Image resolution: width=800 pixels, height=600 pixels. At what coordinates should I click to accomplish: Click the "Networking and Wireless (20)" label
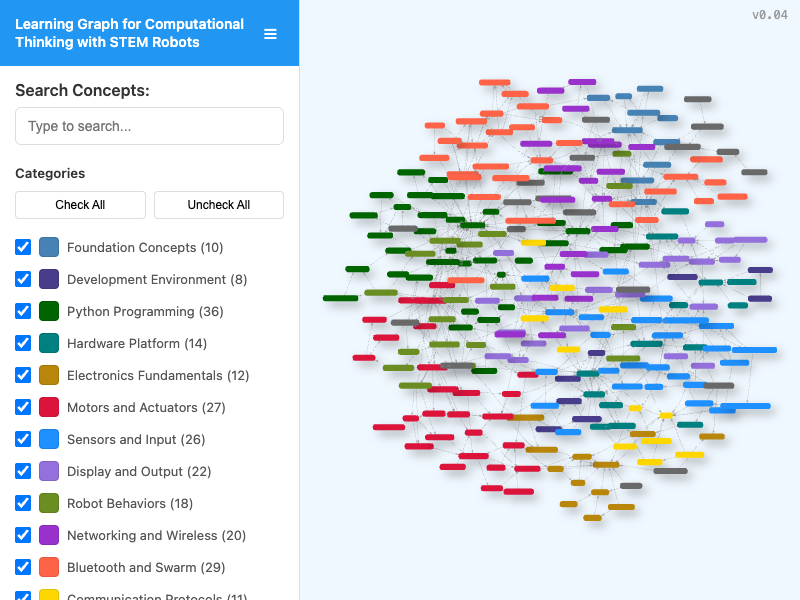point(157,536)
